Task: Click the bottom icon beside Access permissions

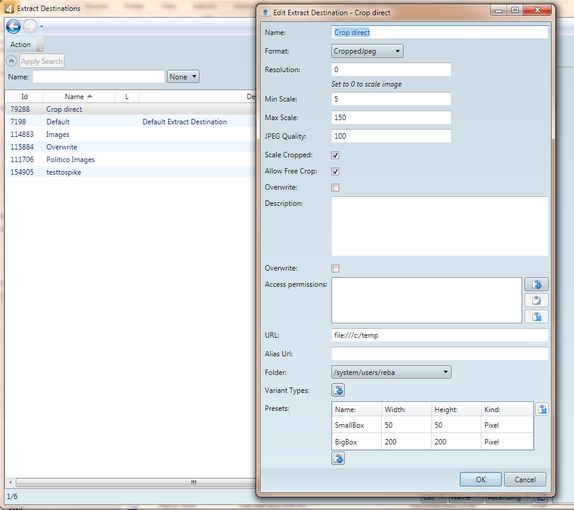Action: [536, 316]
